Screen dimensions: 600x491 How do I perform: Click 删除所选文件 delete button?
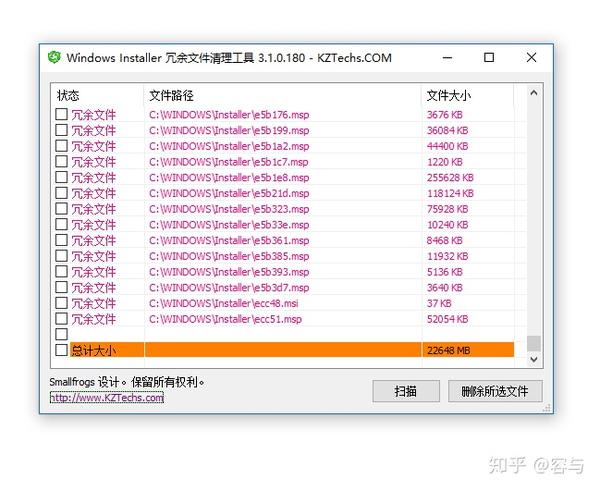[495, 391]
